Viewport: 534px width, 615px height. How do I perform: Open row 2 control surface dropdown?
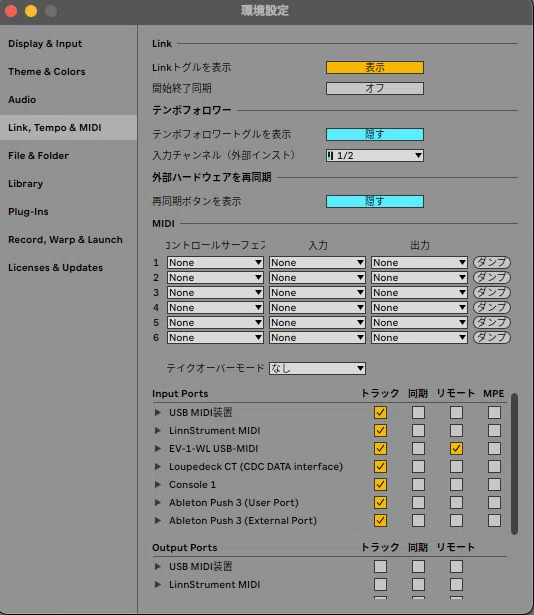tap(215, 278)
